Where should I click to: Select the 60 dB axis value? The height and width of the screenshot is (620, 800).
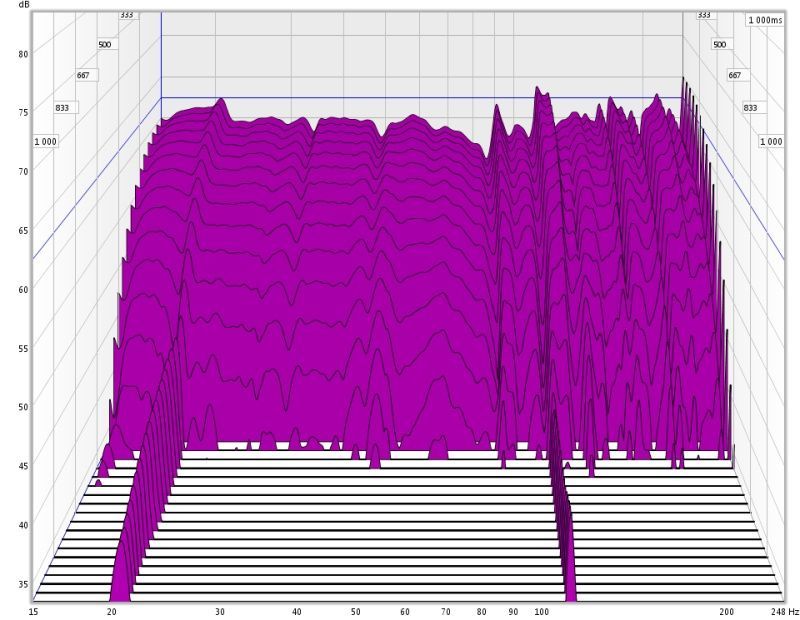23,289
